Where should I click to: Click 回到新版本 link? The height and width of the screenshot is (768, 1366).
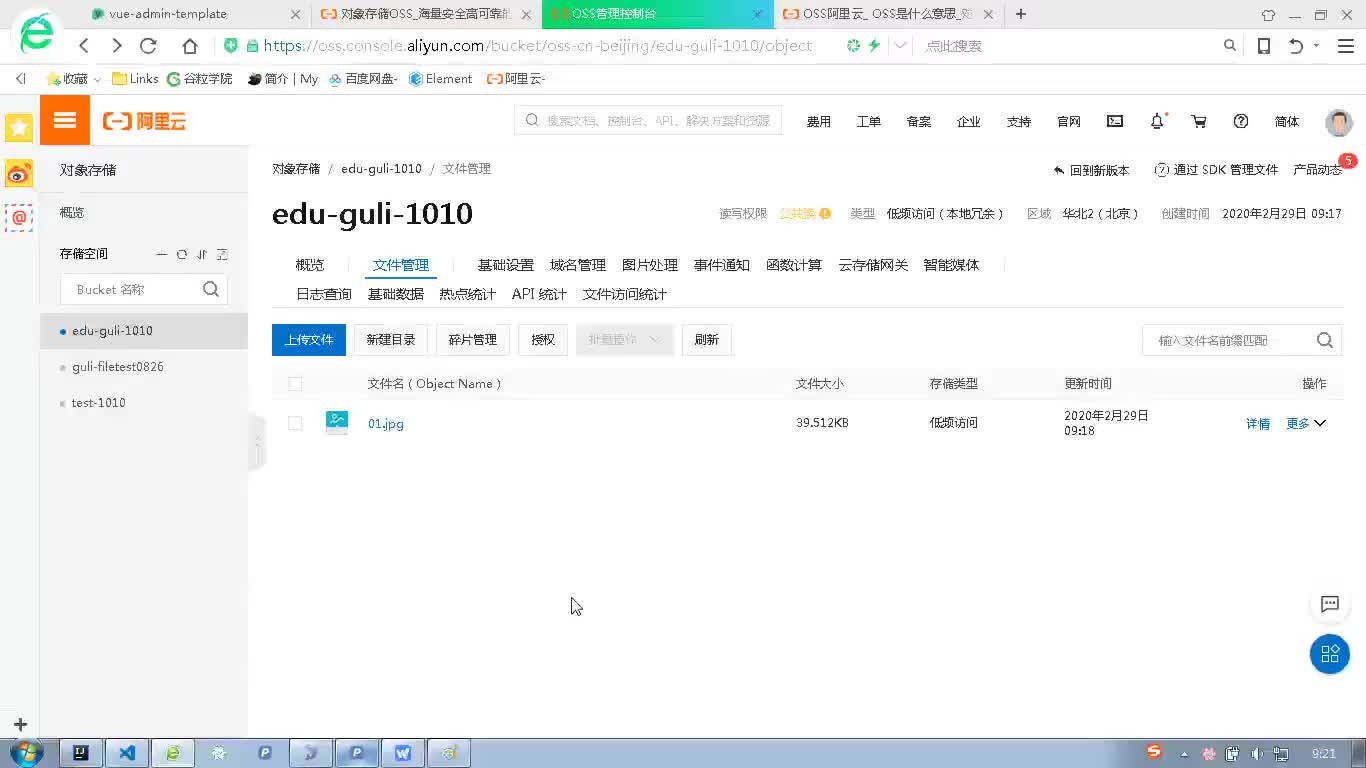coord(1092,170)
